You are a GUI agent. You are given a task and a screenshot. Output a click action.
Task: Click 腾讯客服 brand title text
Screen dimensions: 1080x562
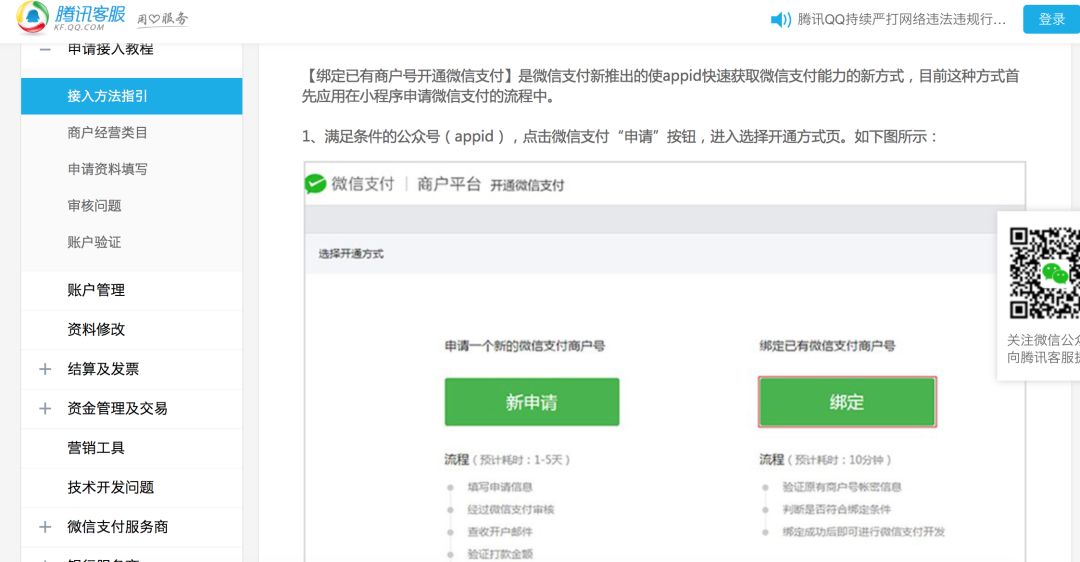[x=90, y=13]
